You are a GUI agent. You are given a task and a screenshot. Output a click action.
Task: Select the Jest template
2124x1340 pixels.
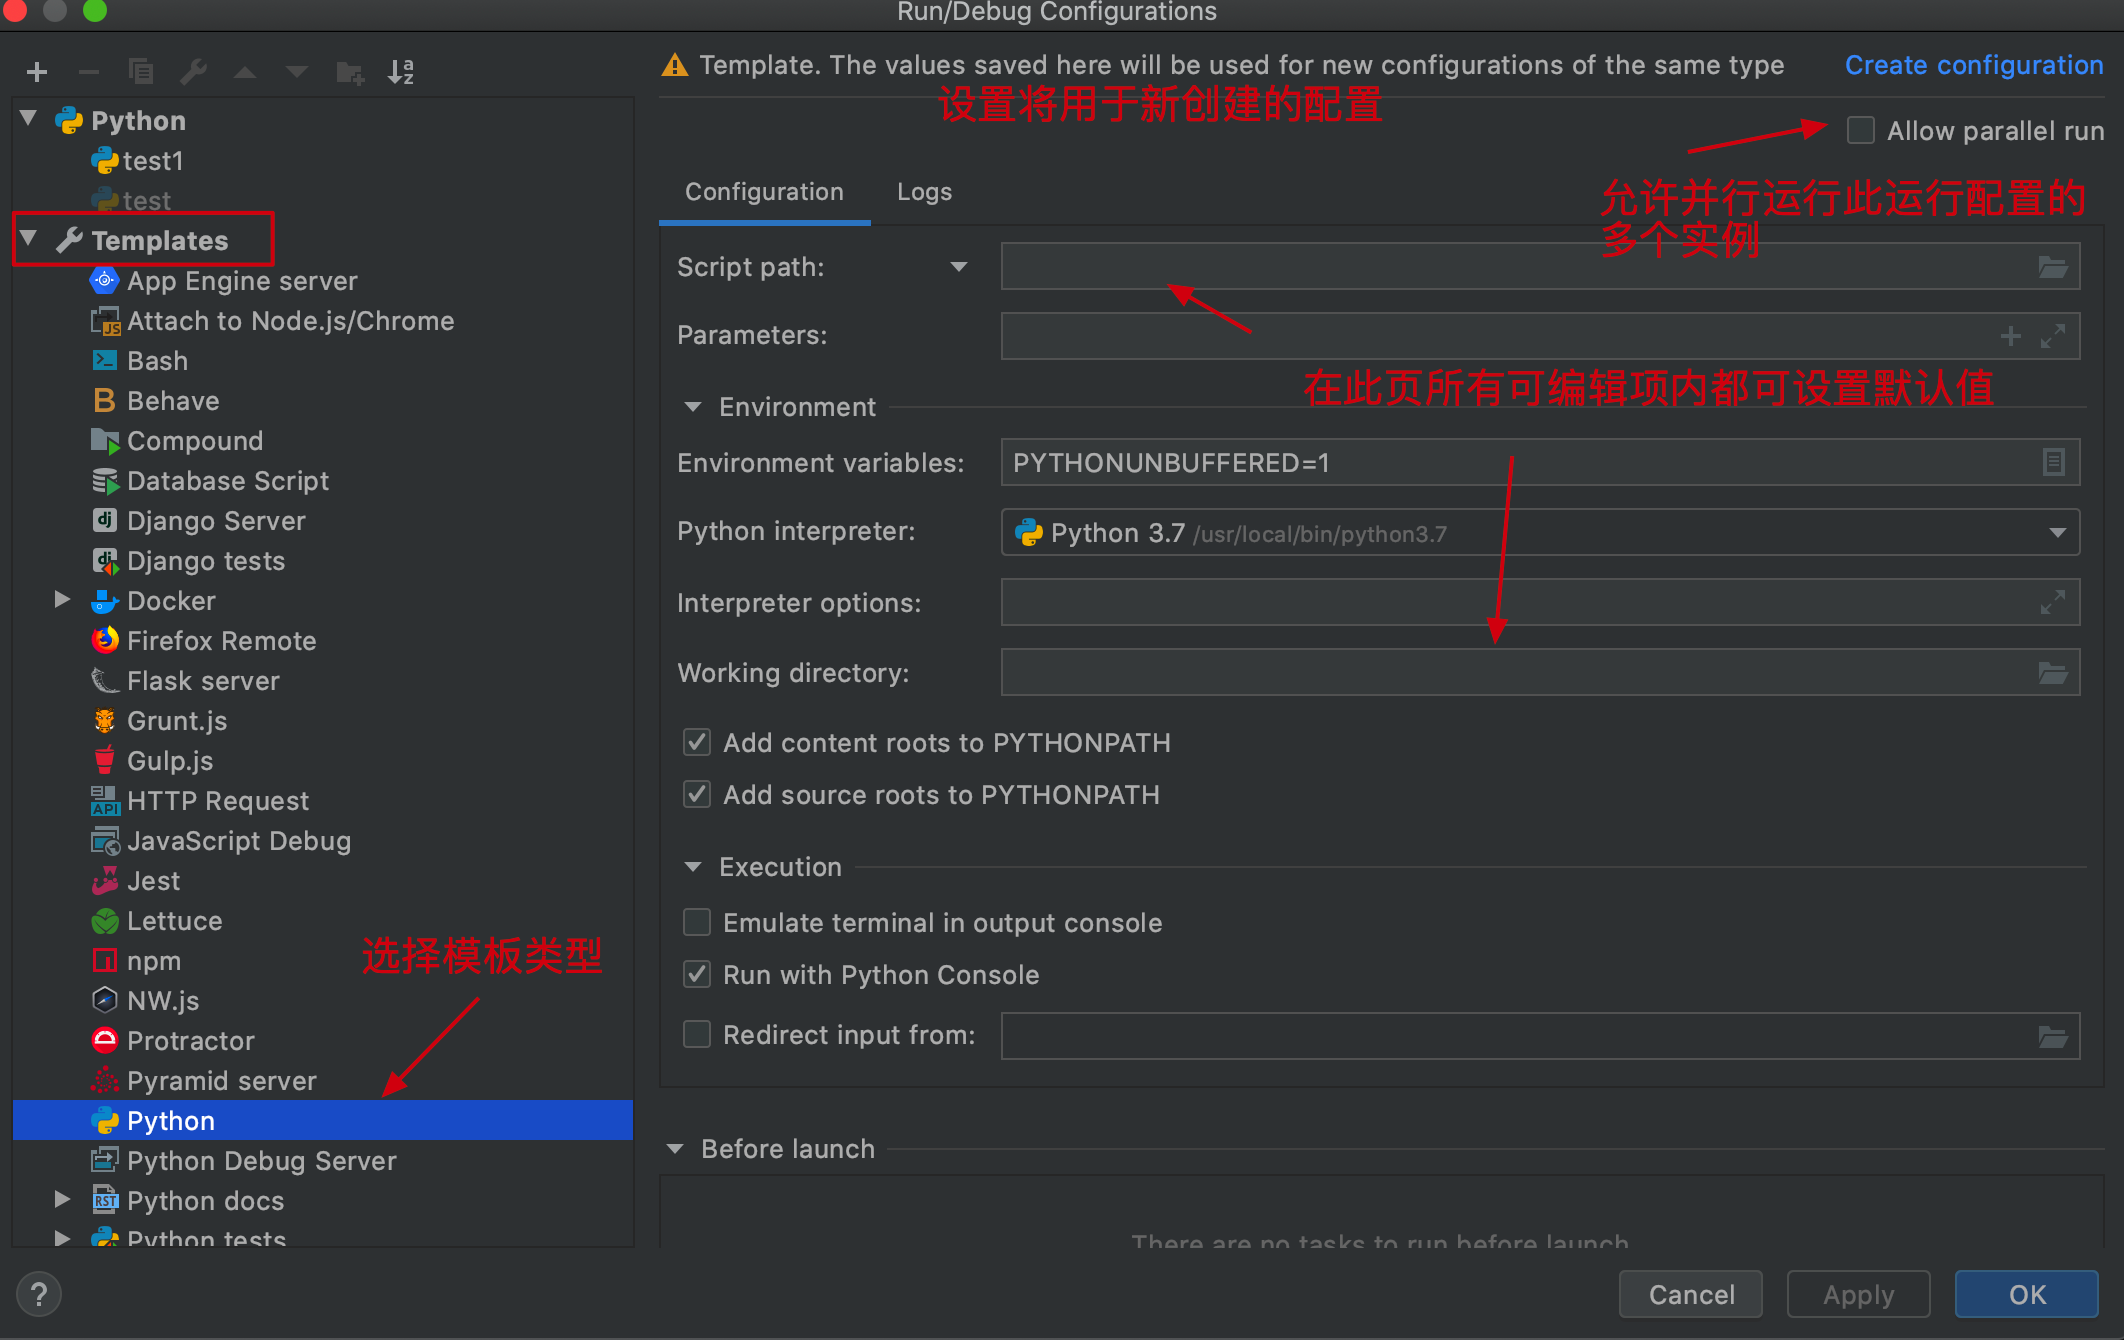tap(135, 881)
